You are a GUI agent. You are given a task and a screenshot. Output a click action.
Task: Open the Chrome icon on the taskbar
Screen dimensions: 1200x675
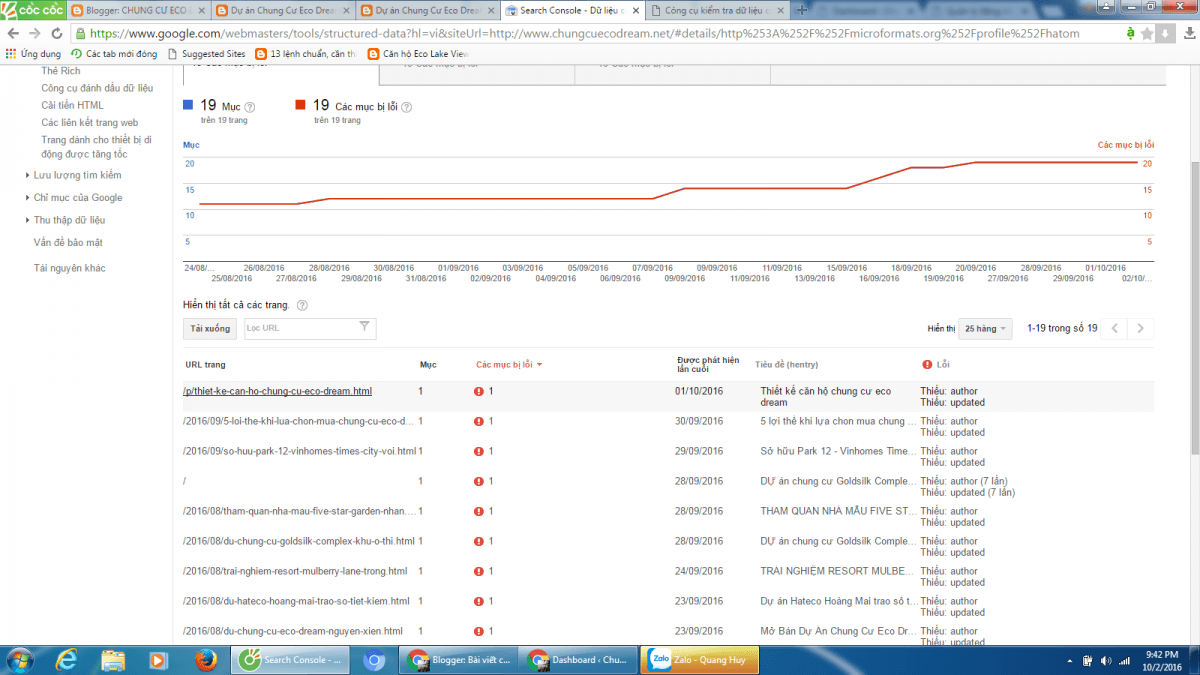coord(374,660)
